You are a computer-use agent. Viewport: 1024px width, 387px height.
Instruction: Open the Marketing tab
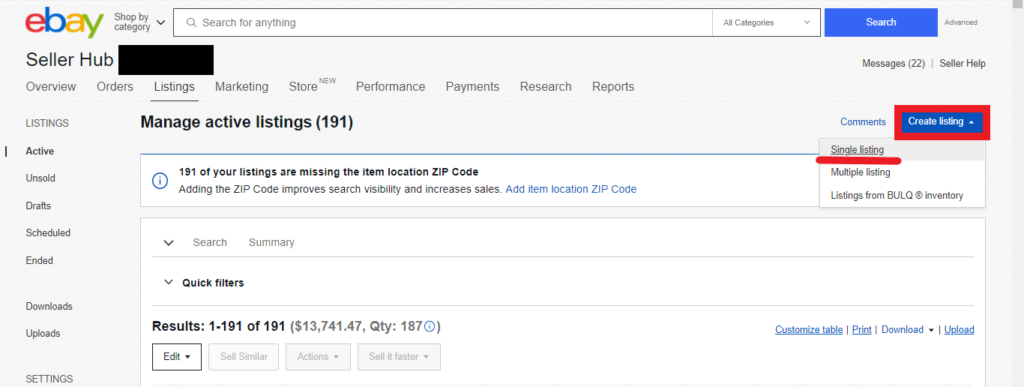(242, 87)
